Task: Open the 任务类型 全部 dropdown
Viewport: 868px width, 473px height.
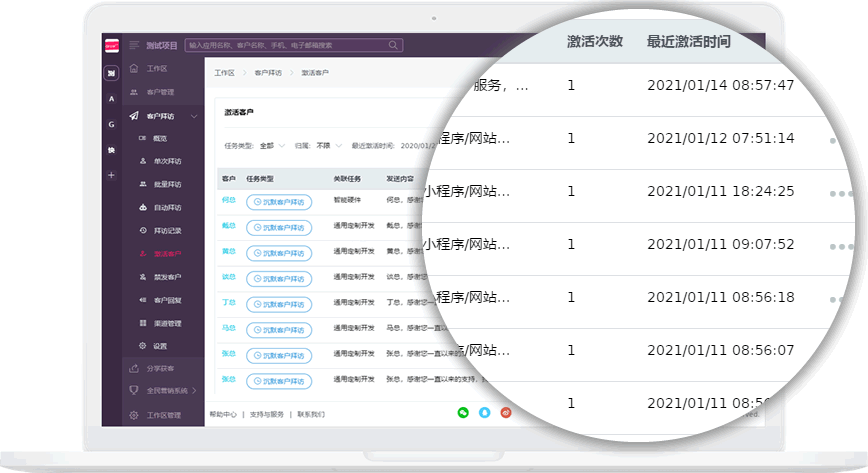Action: [x=272, y=145]
